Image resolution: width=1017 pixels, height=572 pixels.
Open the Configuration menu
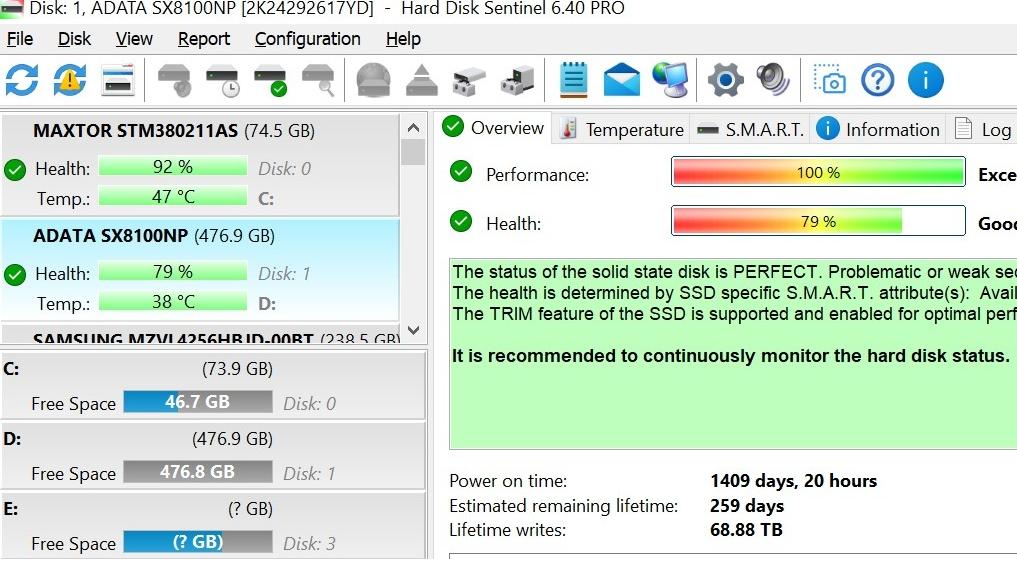pos(307,39)
